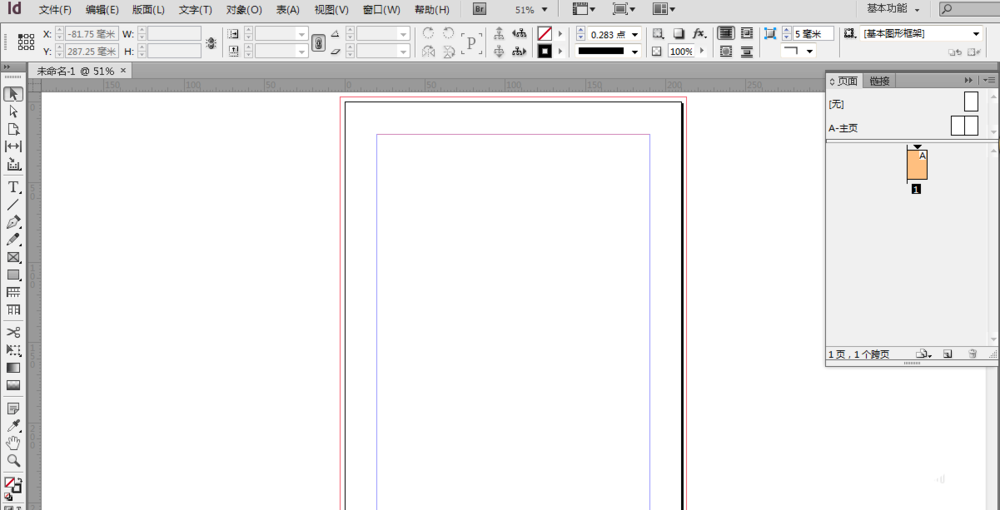
Task: Click the reference point locator grid
Action: (x=26, y=42)
